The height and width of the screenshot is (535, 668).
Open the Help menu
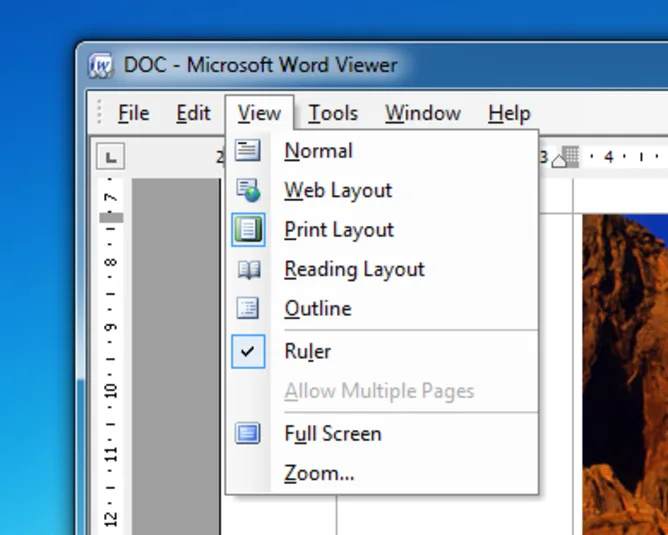click(509, 113)
